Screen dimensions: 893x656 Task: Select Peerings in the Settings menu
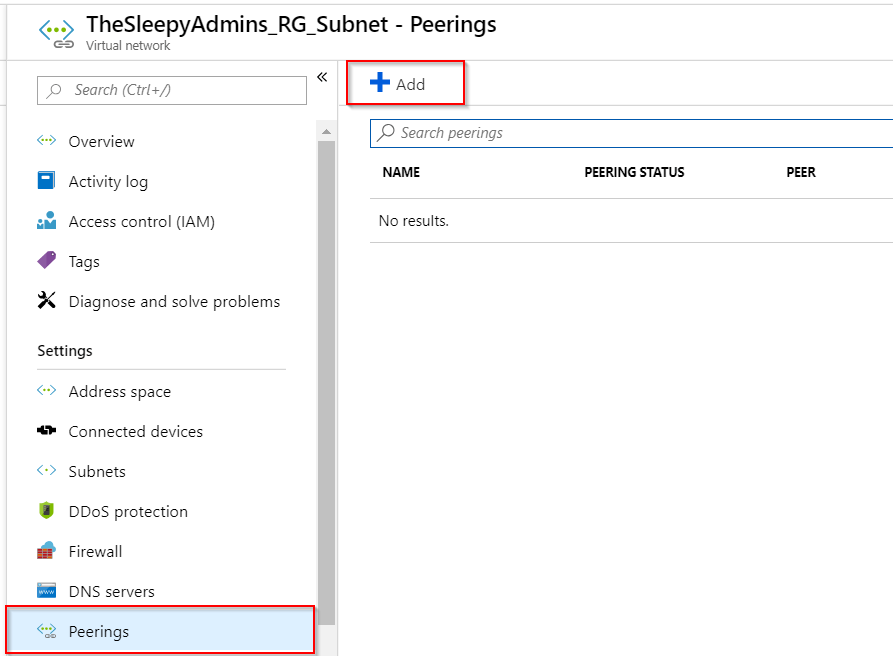[x=99, y=631]
